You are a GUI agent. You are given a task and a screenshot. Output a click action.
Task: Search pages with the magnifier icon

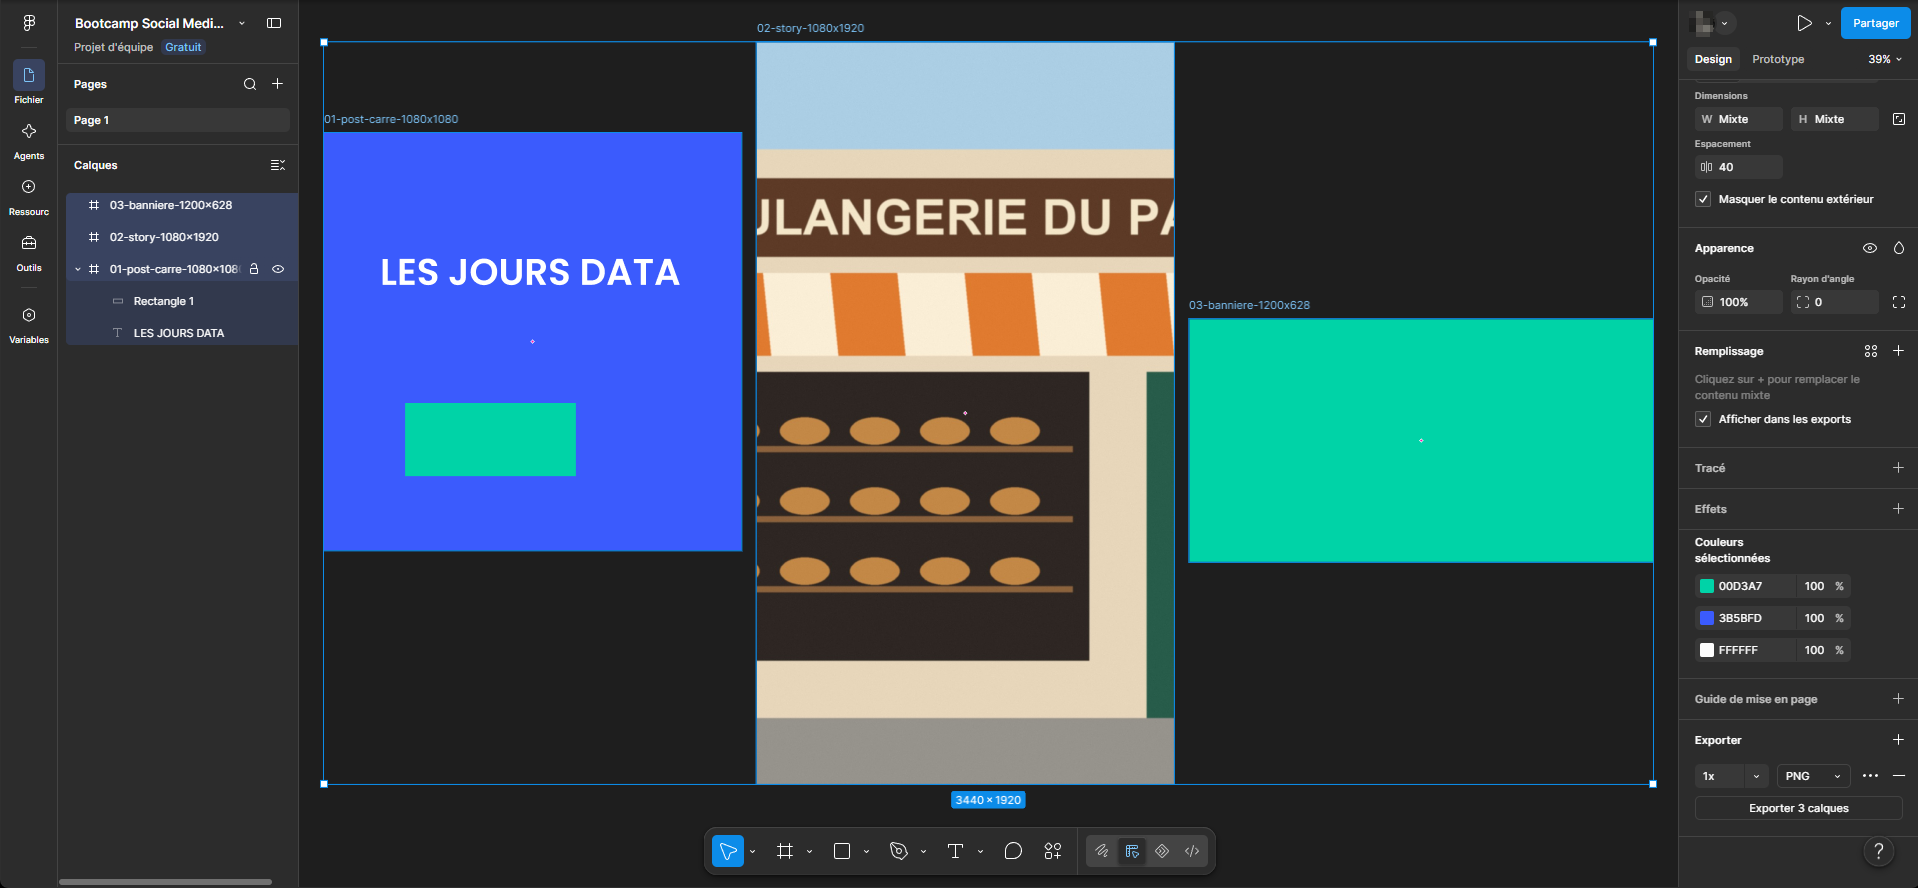click(250, 84)
